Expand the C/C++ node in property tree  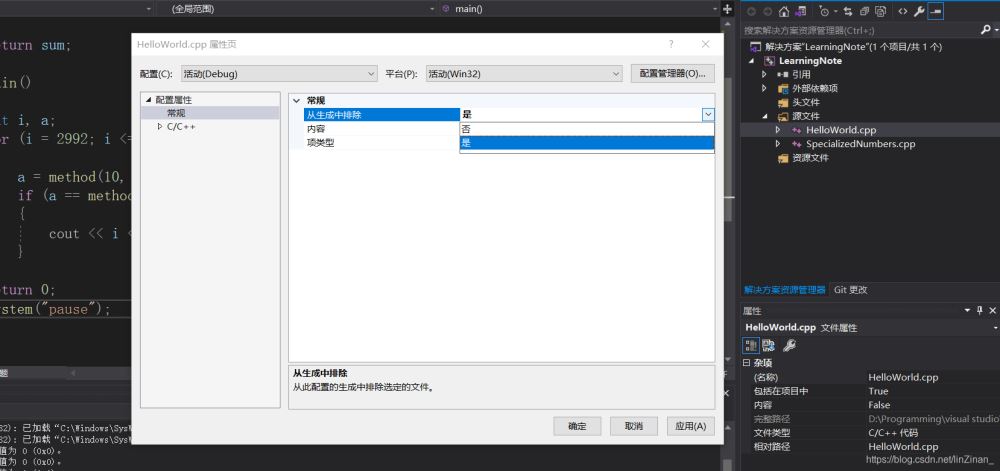point(159,127)
